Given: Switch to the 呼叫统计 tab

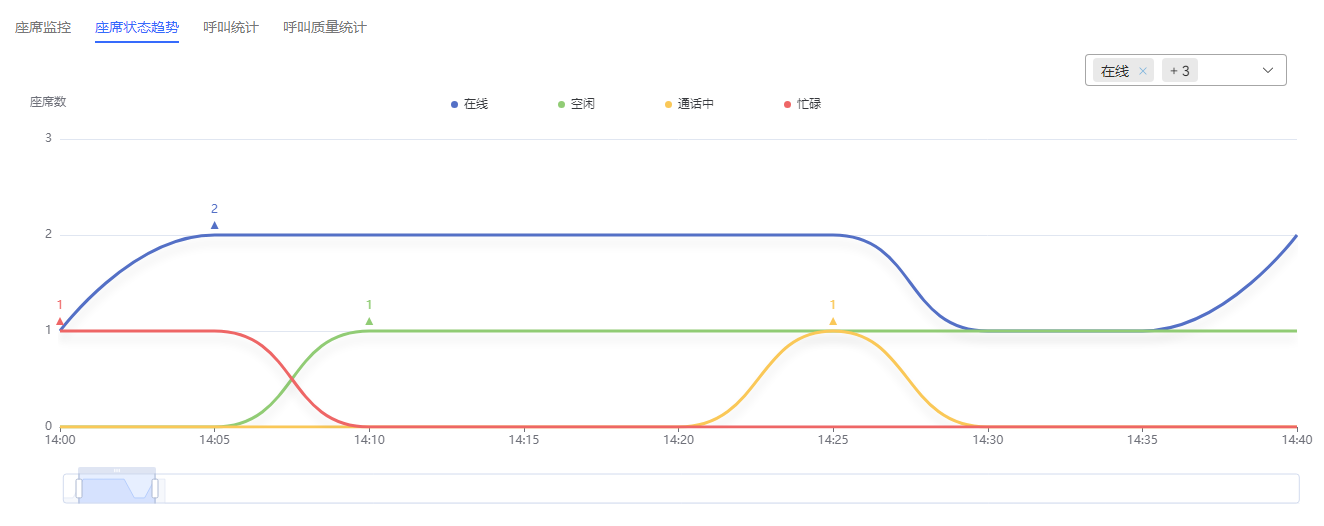Looking at the screenshot, I should [x=230, y=27].
